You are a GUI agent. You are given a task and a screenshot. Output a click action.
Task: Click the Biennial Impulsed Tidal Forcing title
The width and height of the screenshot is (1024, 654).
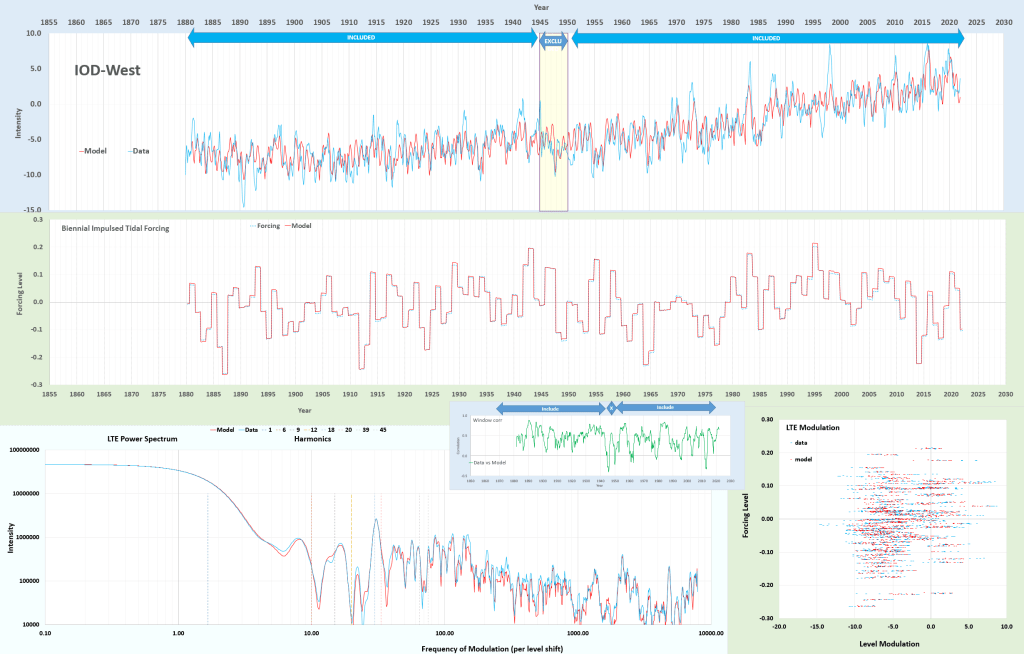(115, 228)
